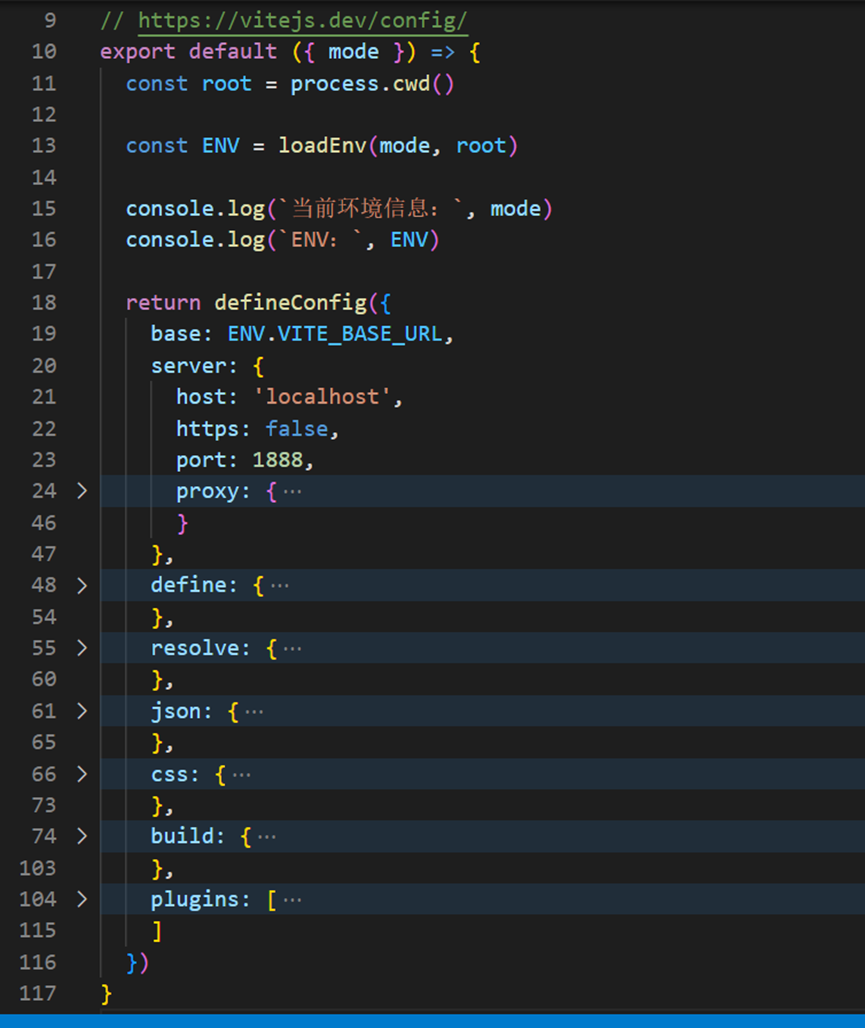Screen dimensions: 865x1028
Task: Unfold the plugins array gutter arrow
Action: pos(82,899)
